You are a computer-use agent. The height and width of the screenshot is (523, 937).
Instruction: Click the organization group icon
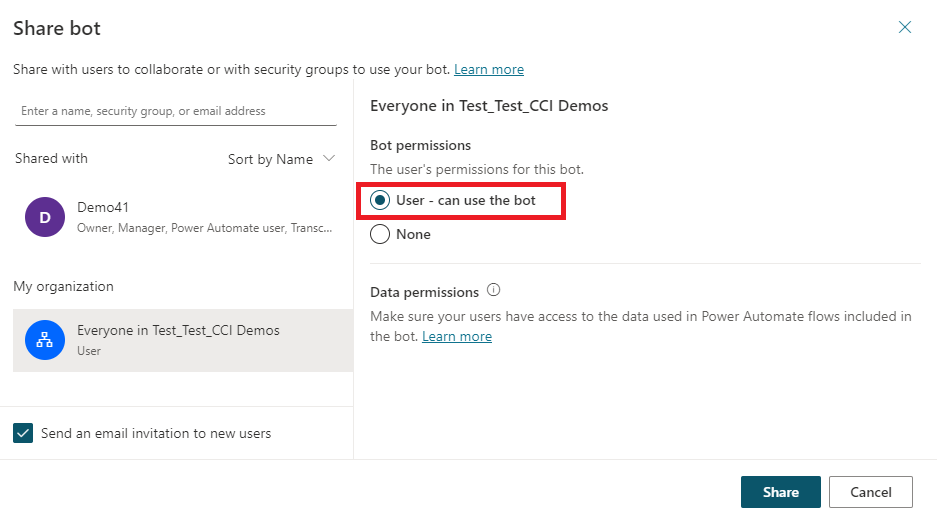point(45,340)
